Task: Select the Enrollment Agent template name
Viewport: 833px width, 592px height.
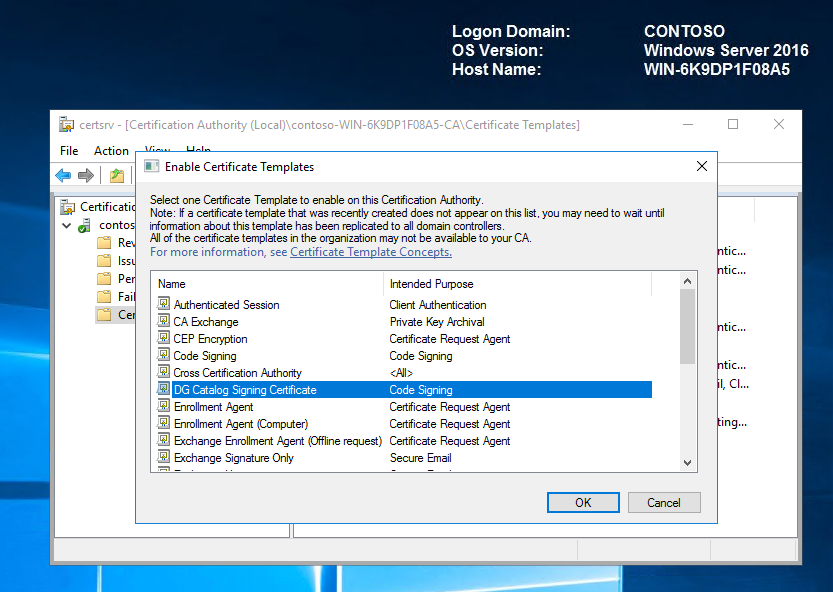Action: coord(214,407)
